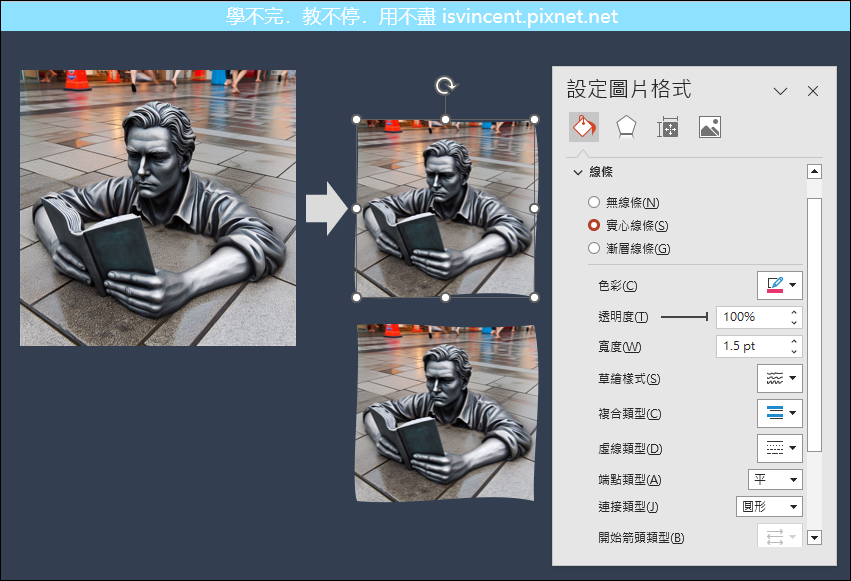Open the Picture tab icon
Viewport: 851px width, 581px height.
710,127
